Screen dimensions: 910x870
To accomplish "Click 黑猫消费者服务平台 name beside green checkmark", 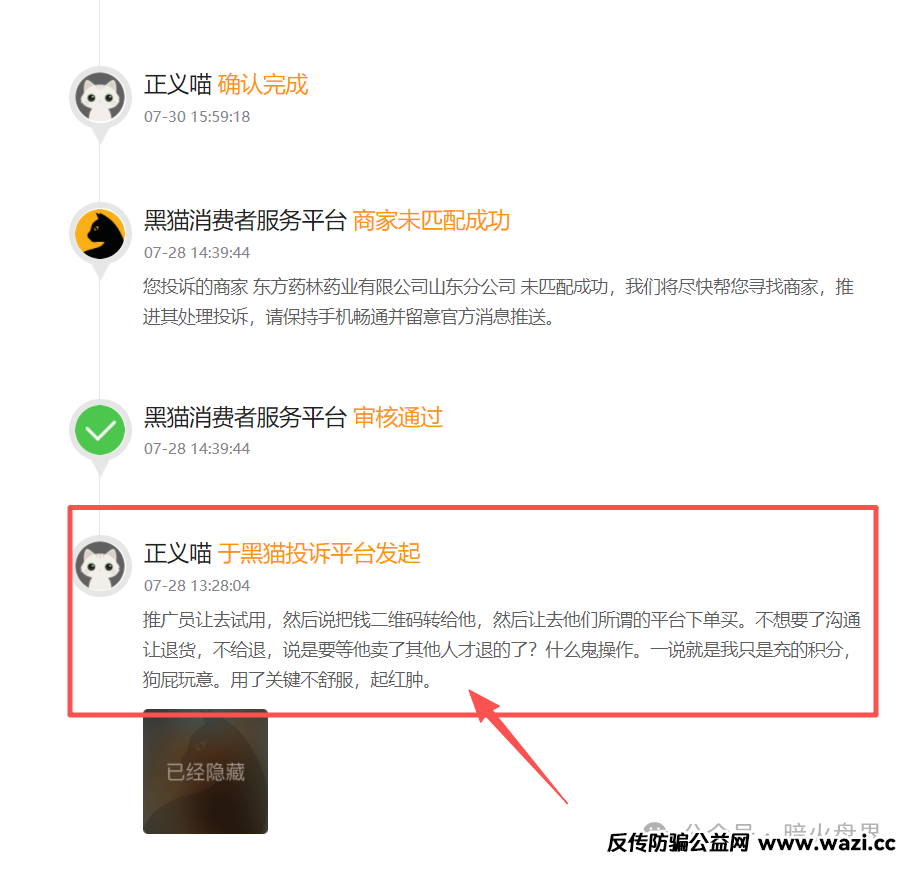I will 245,417.
